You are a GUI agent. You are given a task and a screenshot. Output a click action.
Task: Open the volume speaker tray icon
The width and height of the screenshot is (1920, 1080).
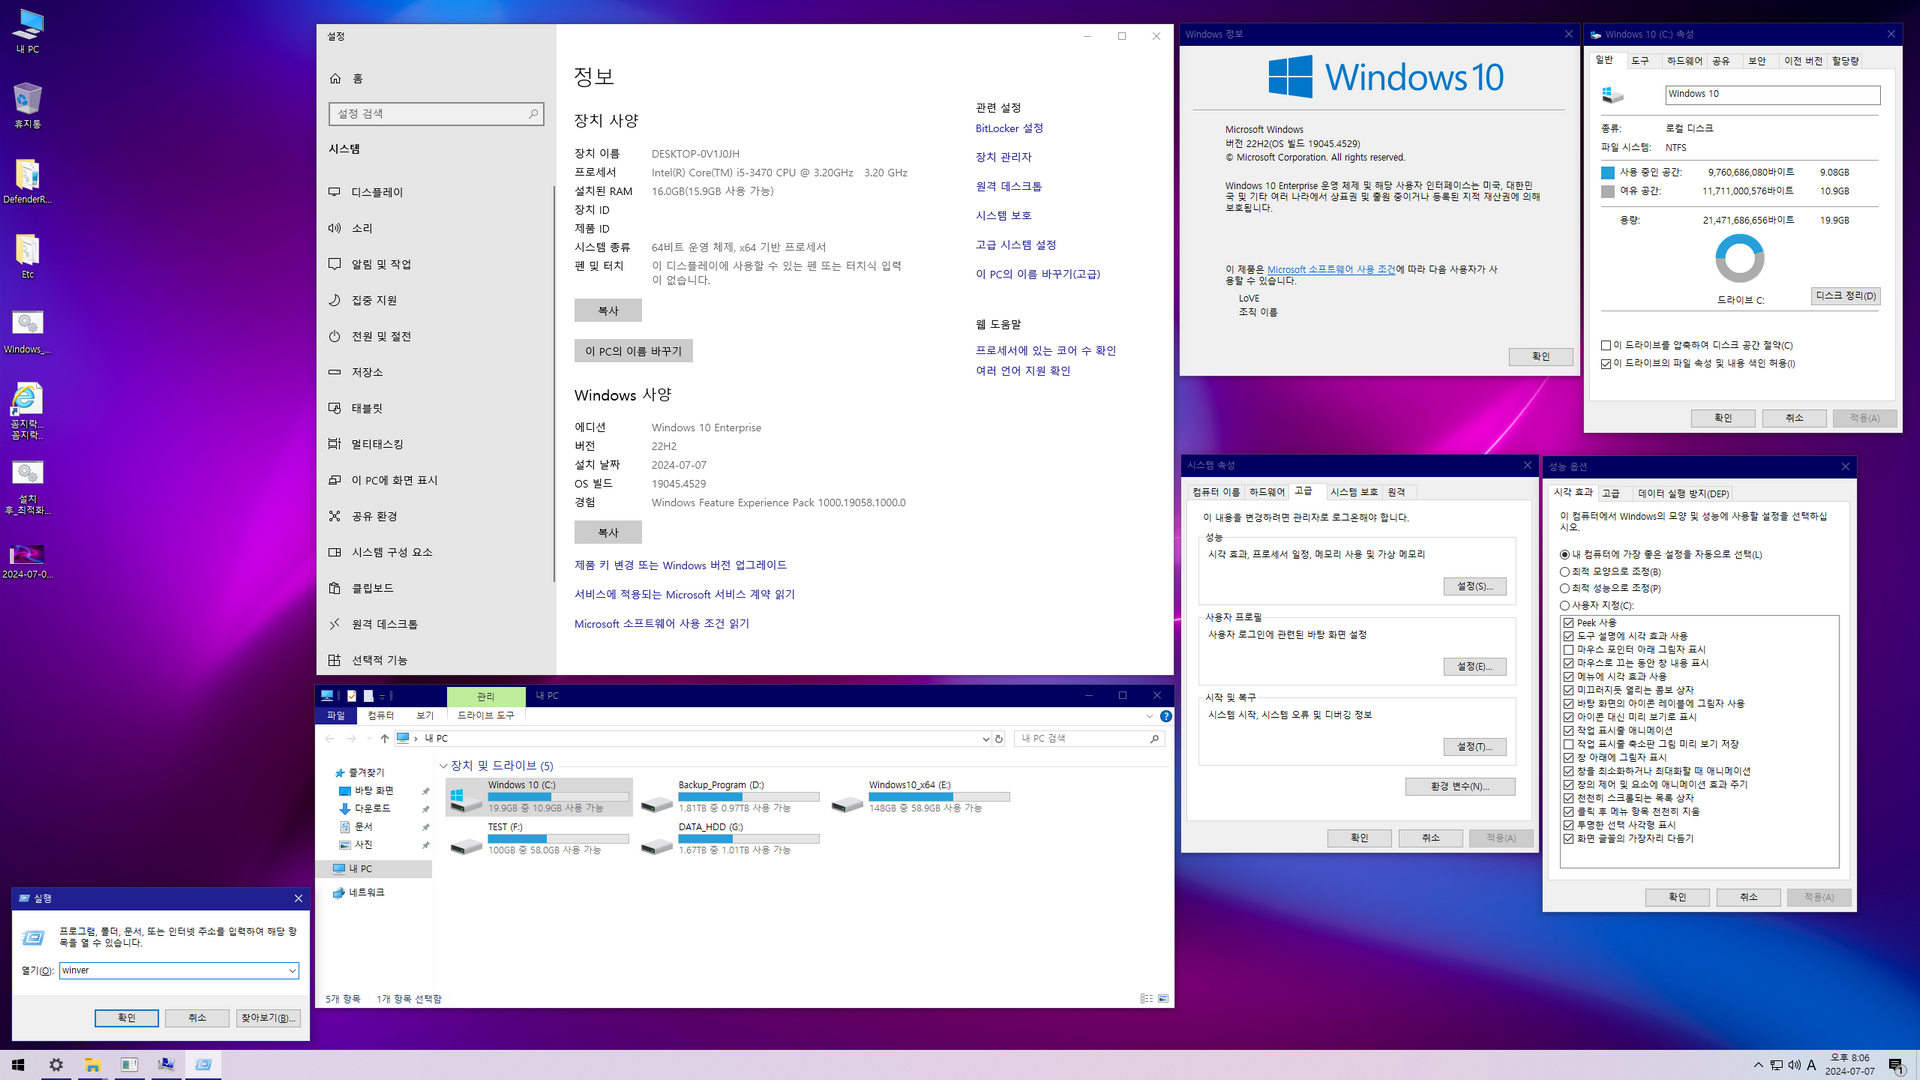tap(1794, 1065)
